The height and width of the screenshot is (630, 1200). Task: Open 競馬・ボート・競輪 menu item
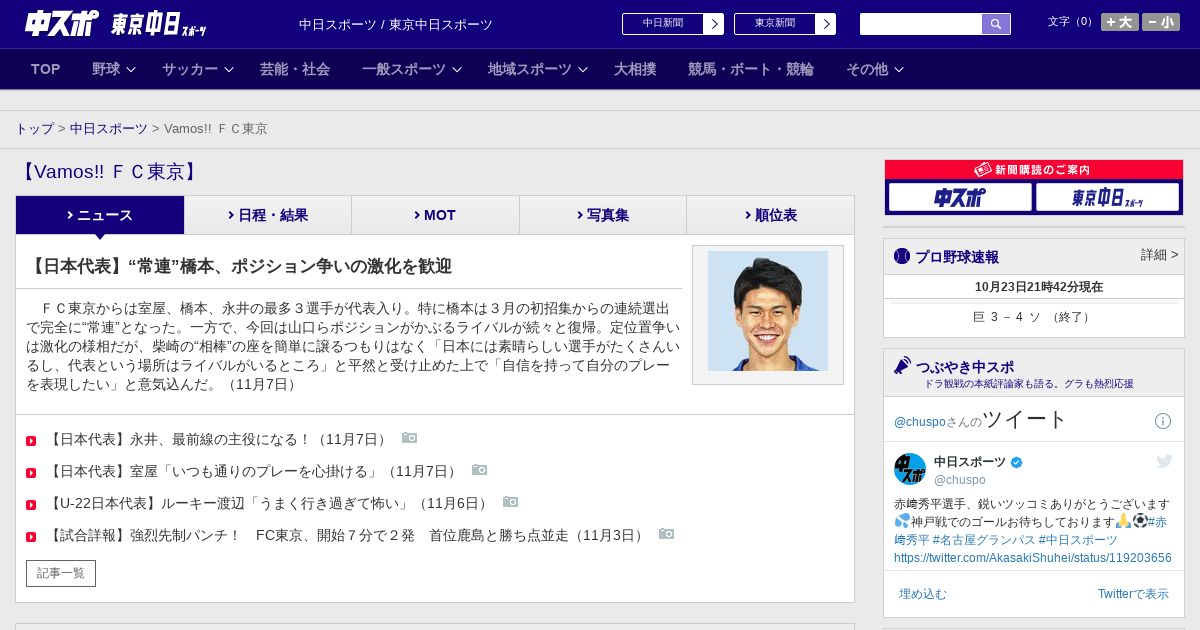click(x=751, y=69)
